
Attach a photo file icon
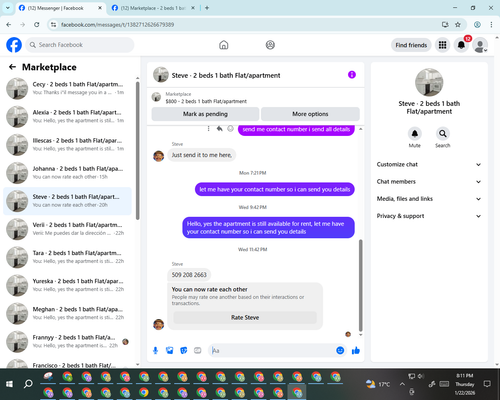[x=169, y=350]
